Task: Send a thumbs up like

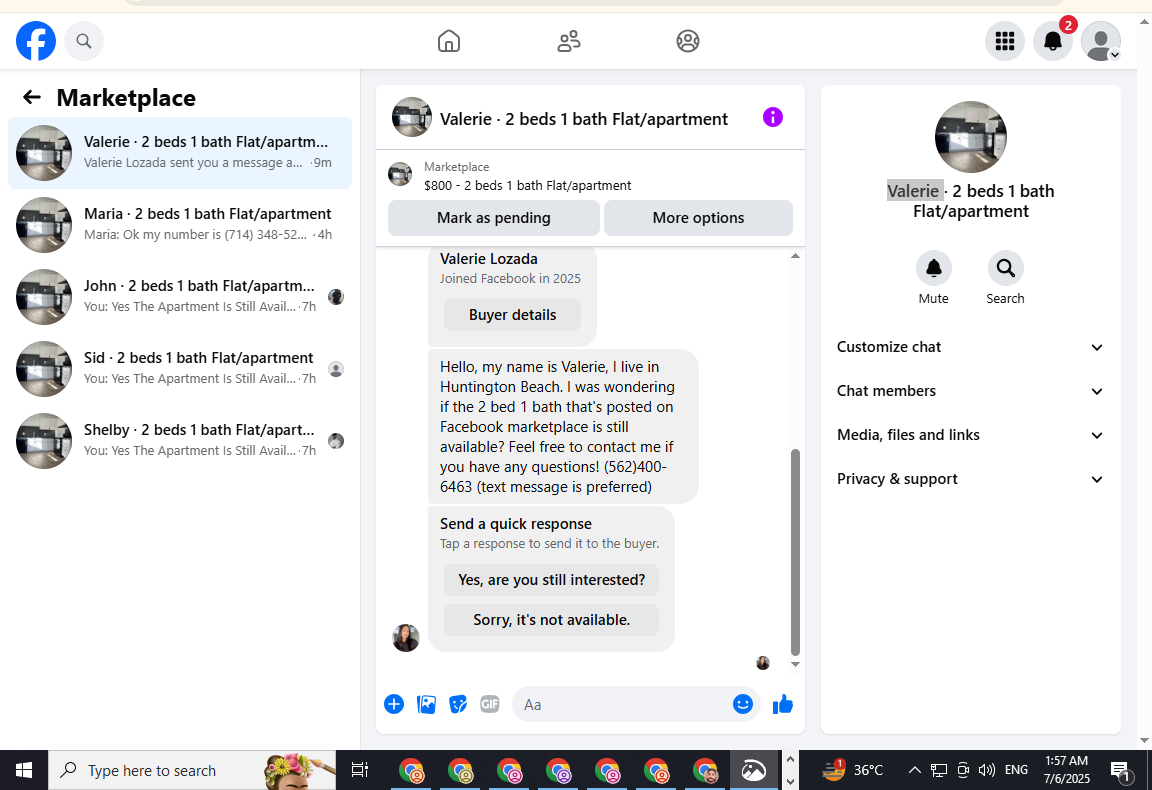Action: coord(782,704)
